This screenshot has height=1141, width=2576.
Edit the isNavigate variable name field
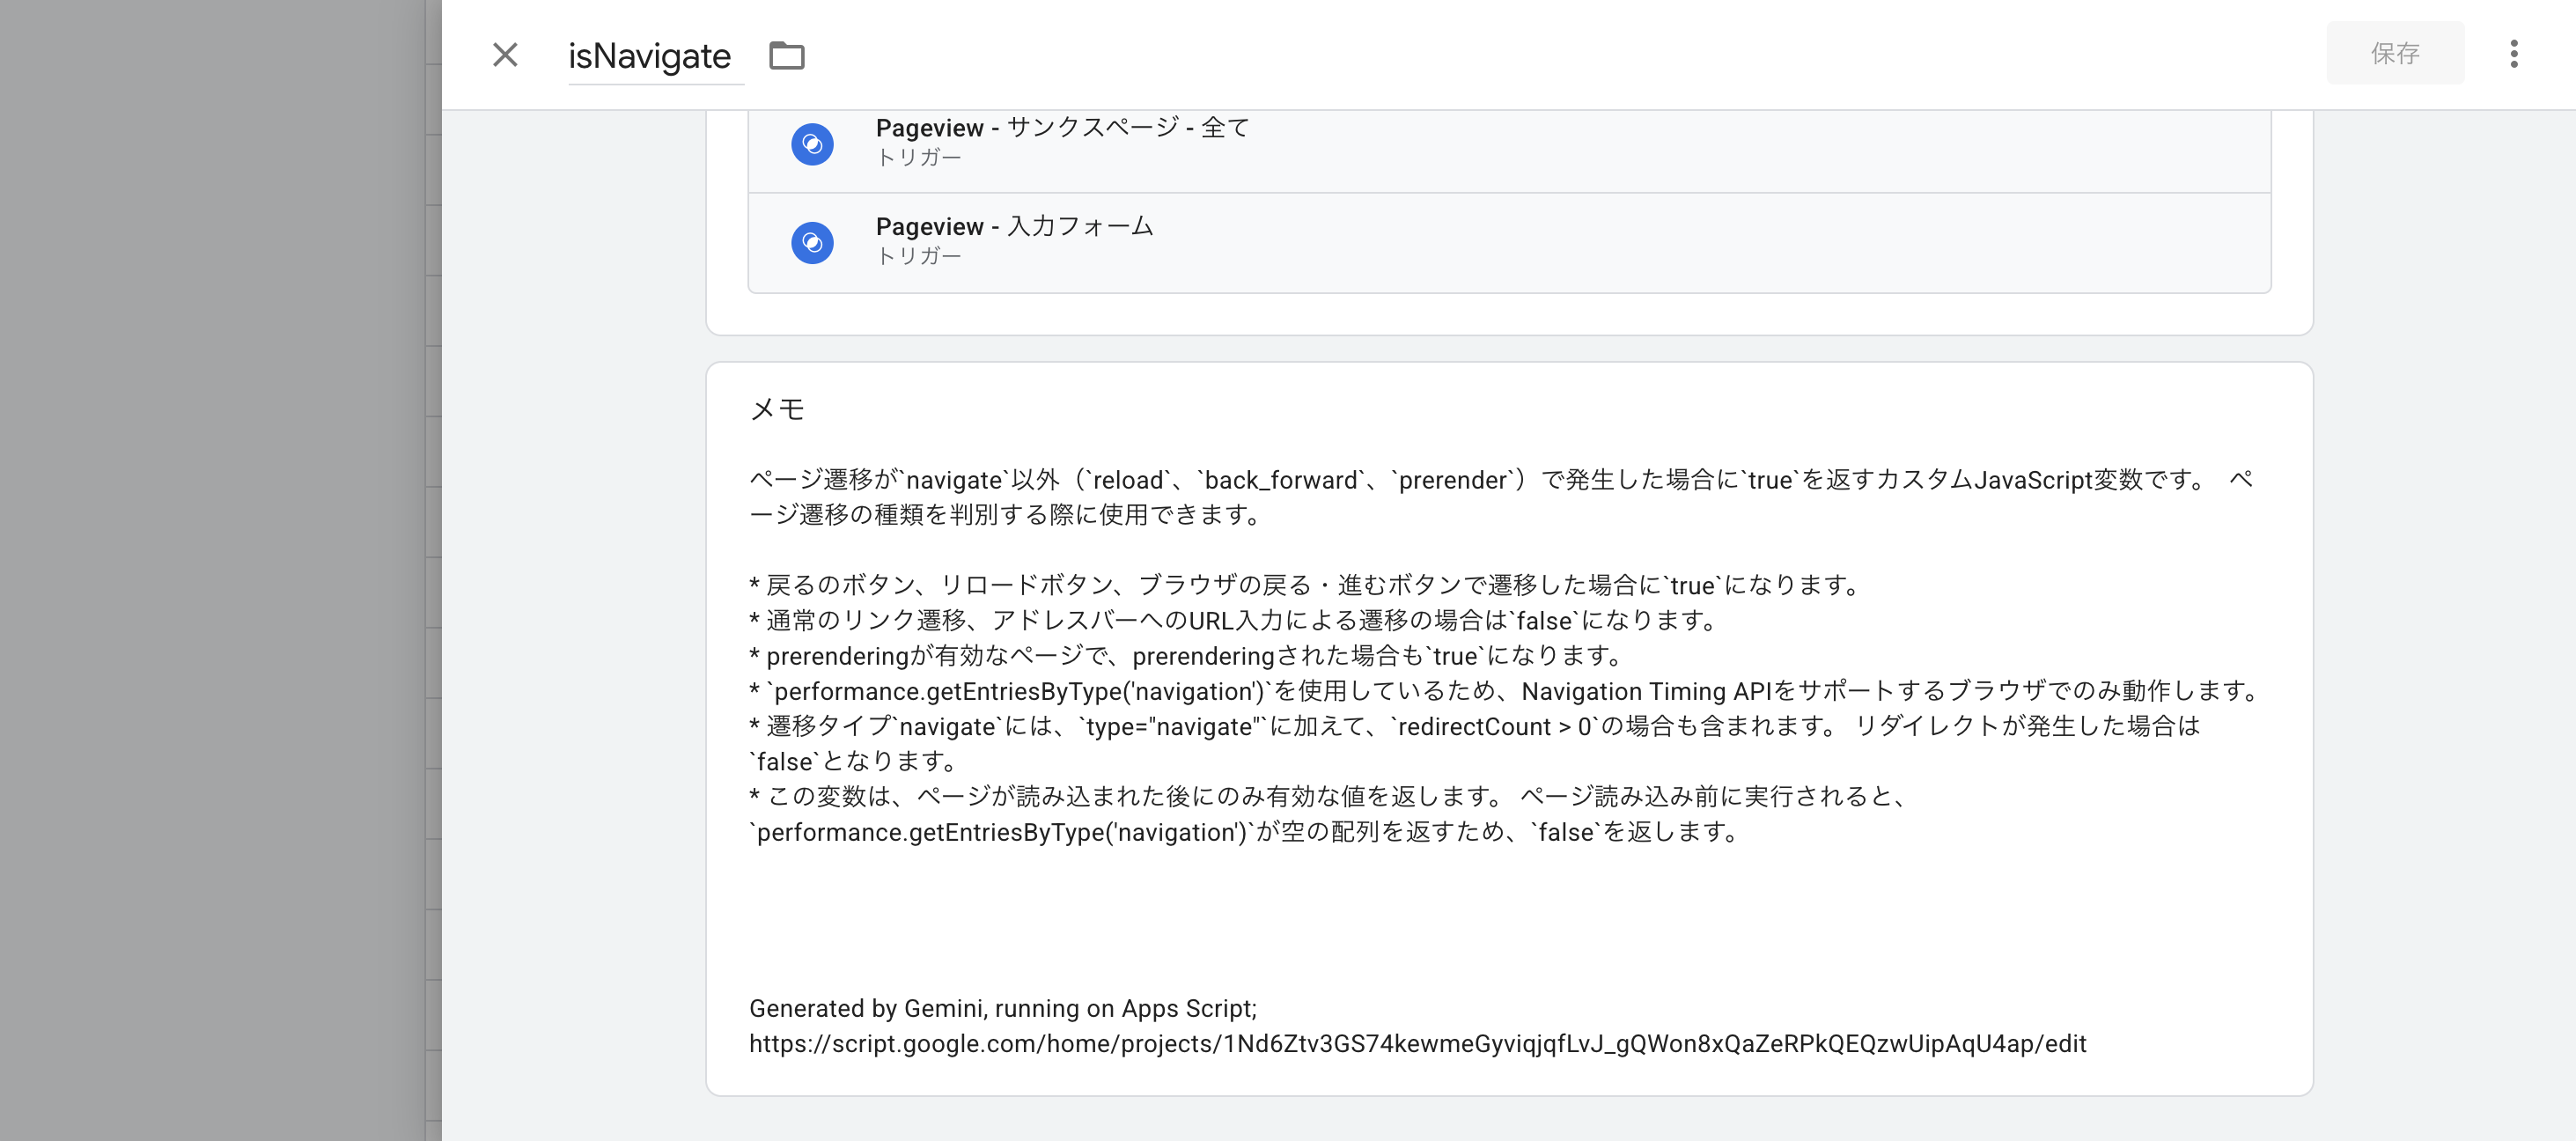tap(649, 56)
